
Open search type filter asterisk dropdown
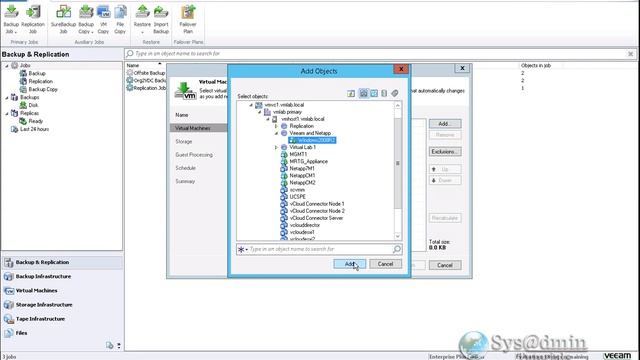tap(242, 249)
